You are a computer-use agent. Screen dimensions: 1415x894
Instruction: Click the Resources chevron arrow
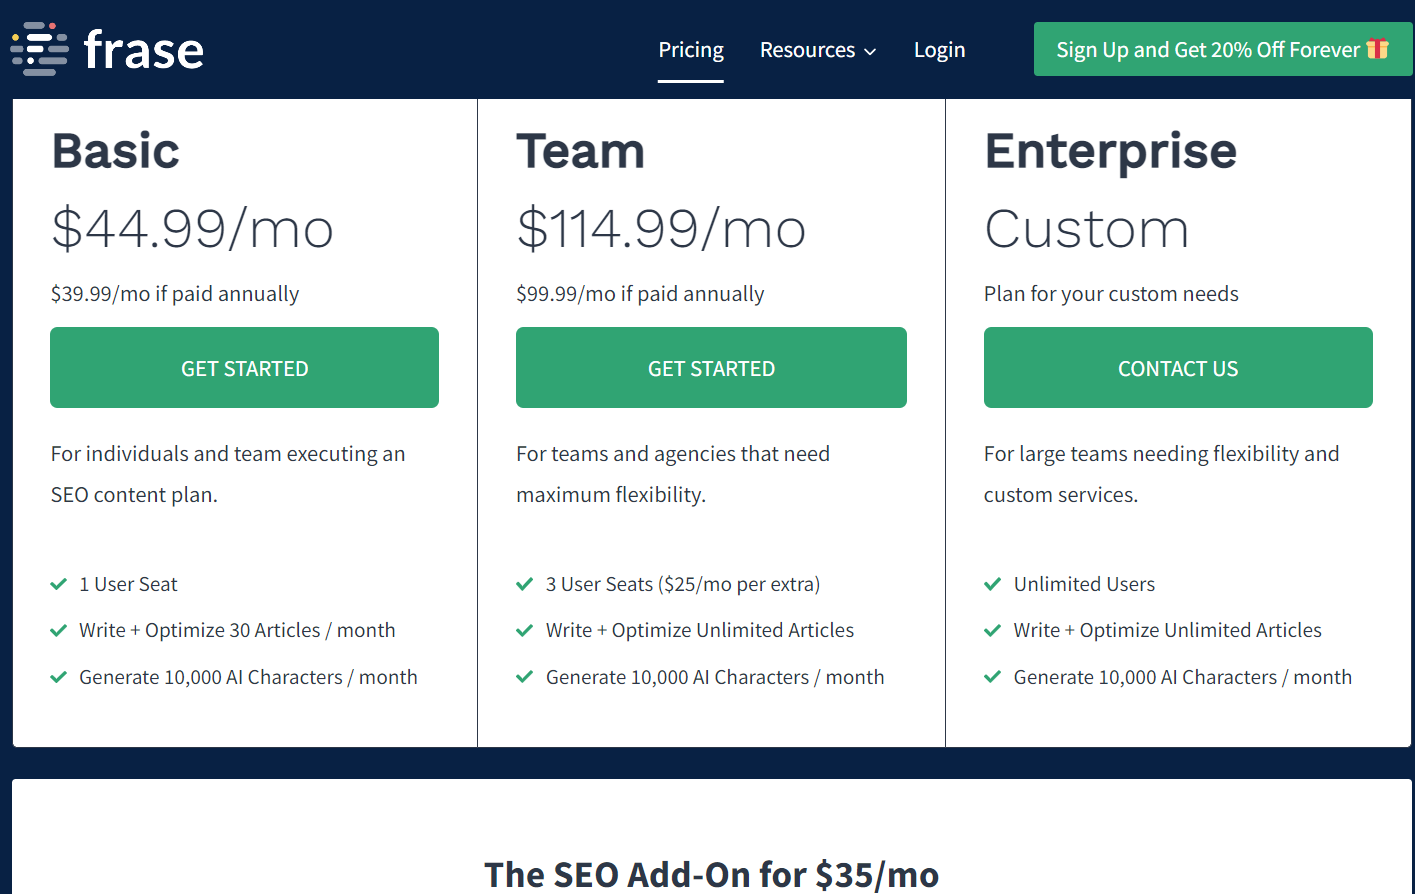tap(870, 52)
